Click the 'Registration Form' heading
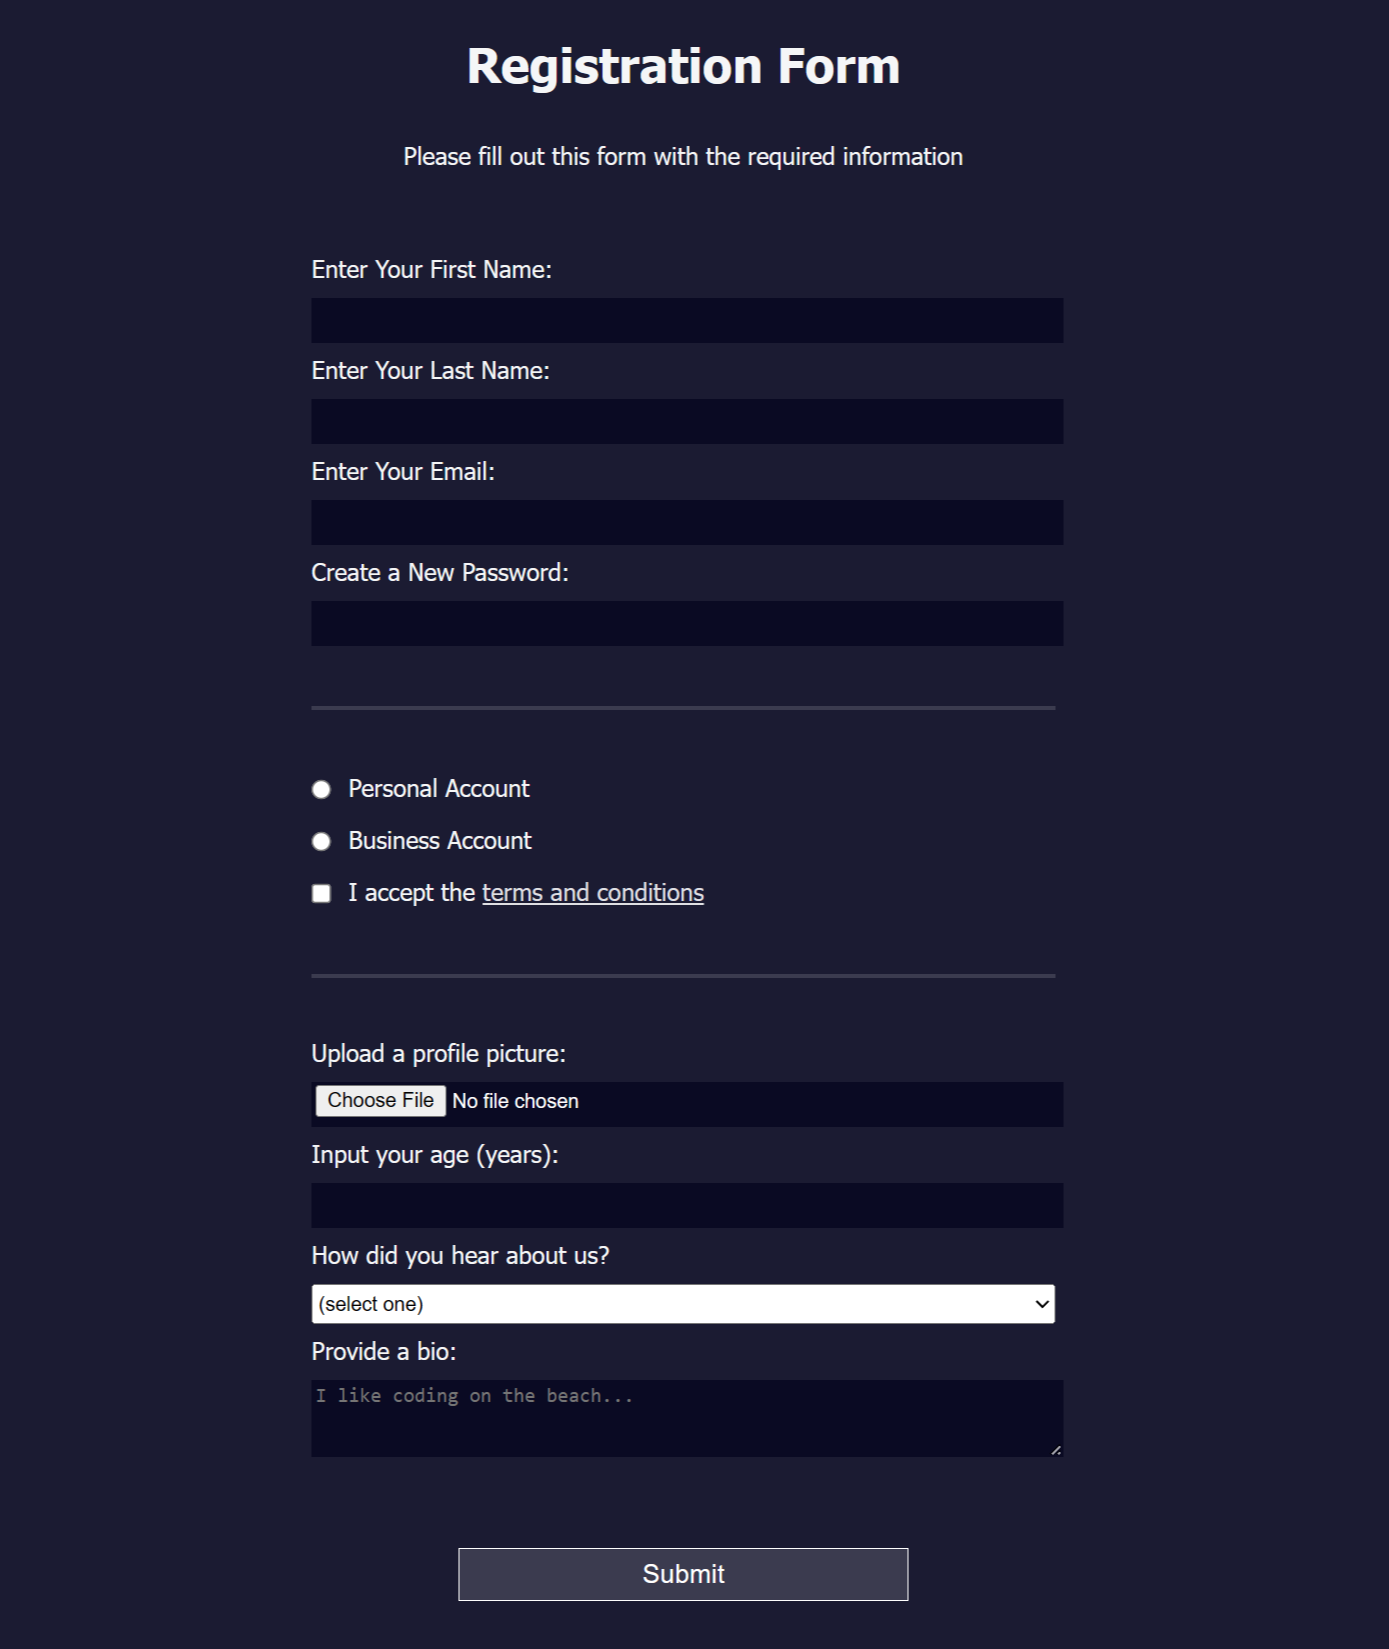The image size is (1389, 1649). click(683, 67)
